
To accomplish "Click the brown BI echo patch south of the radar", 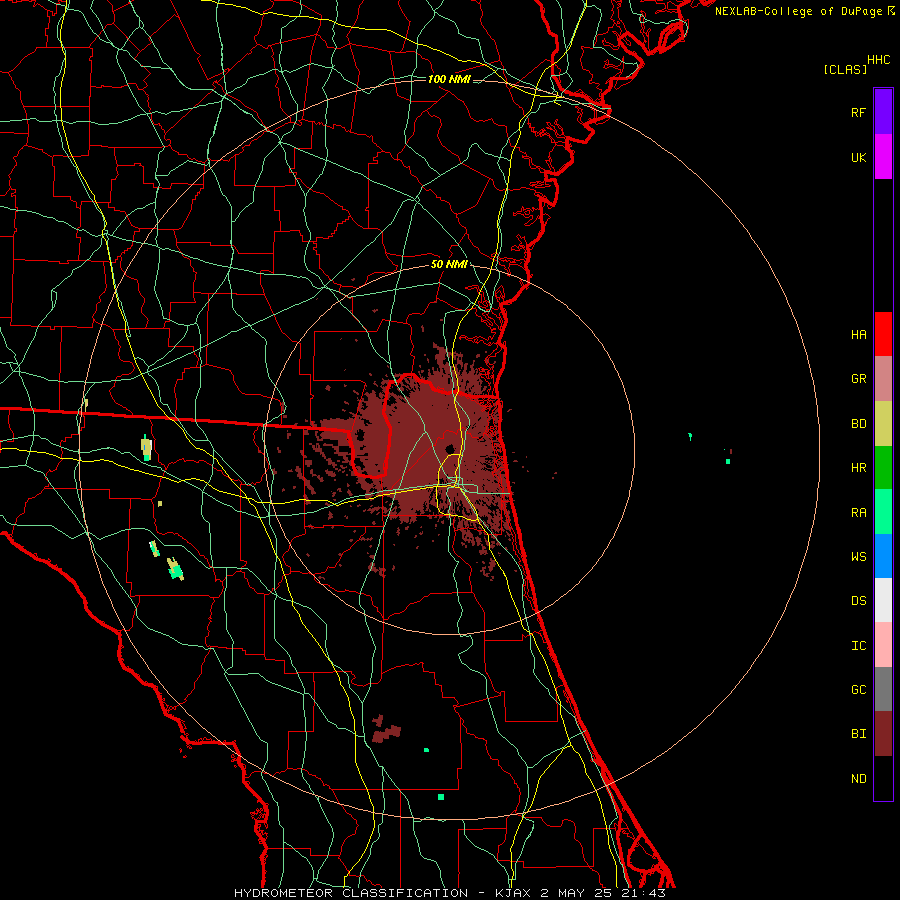I will pos(386,730).
